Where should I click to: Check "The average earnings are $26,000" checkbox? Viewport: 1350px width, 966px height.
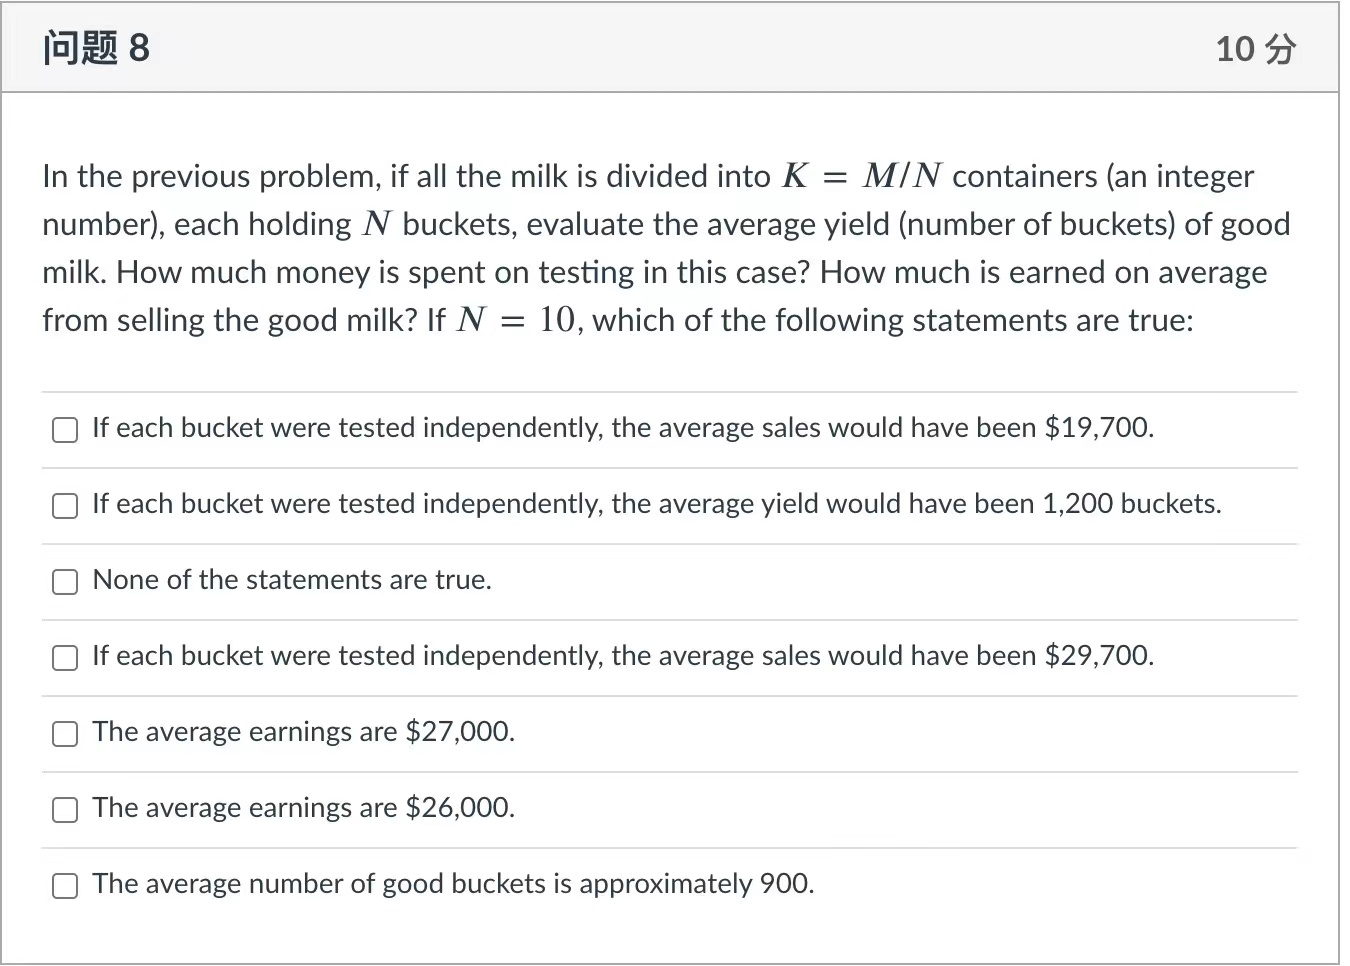64,809
